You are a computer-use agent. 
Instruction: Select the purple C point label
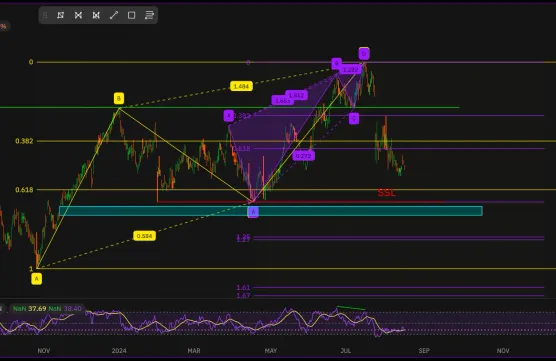354,118
